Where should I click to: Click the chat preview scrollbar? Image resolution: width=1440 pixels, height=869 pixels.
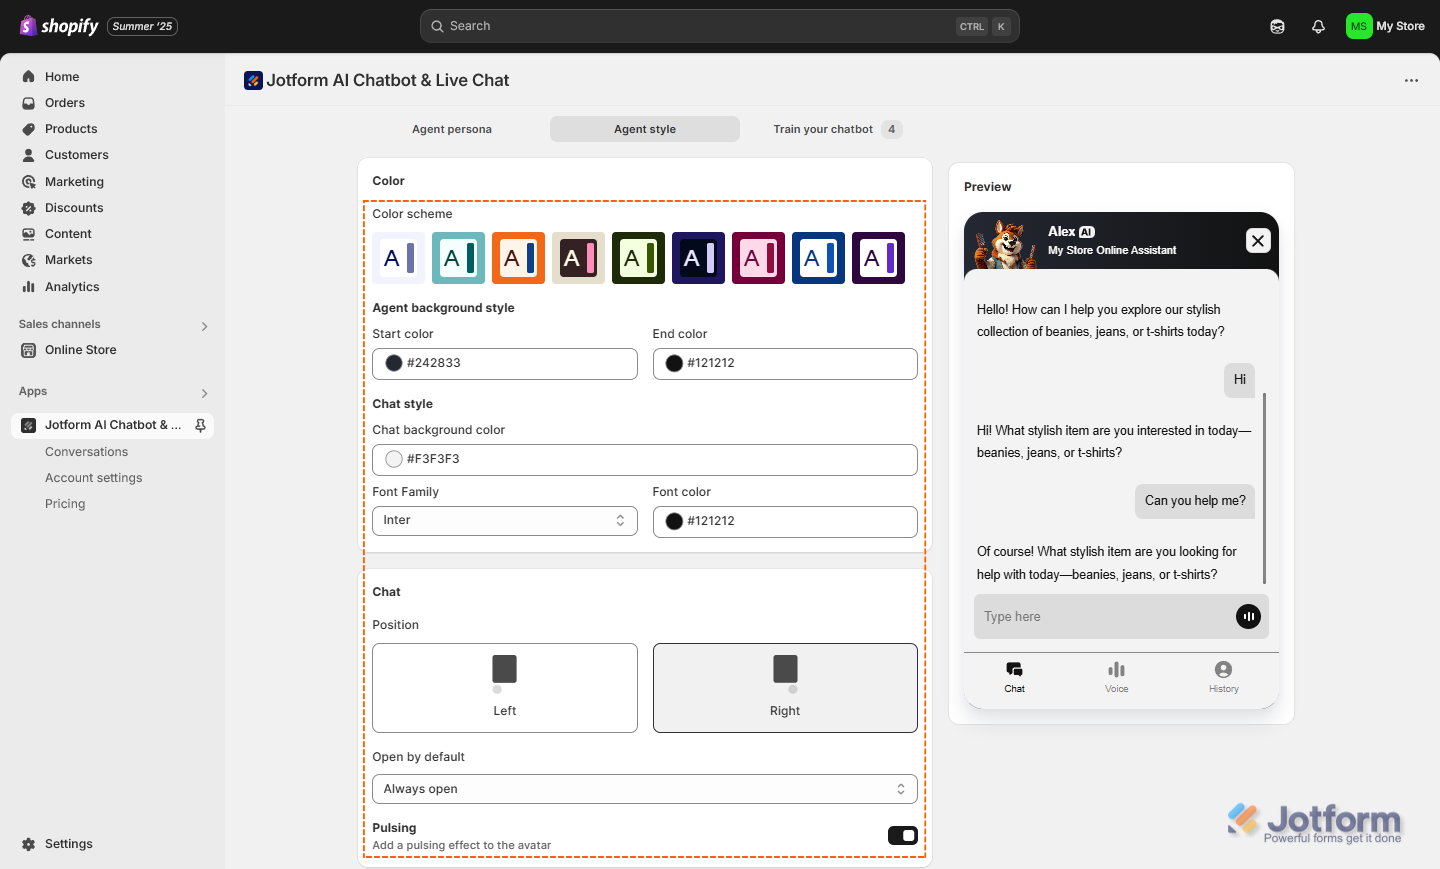click(x=1265, y=488)
